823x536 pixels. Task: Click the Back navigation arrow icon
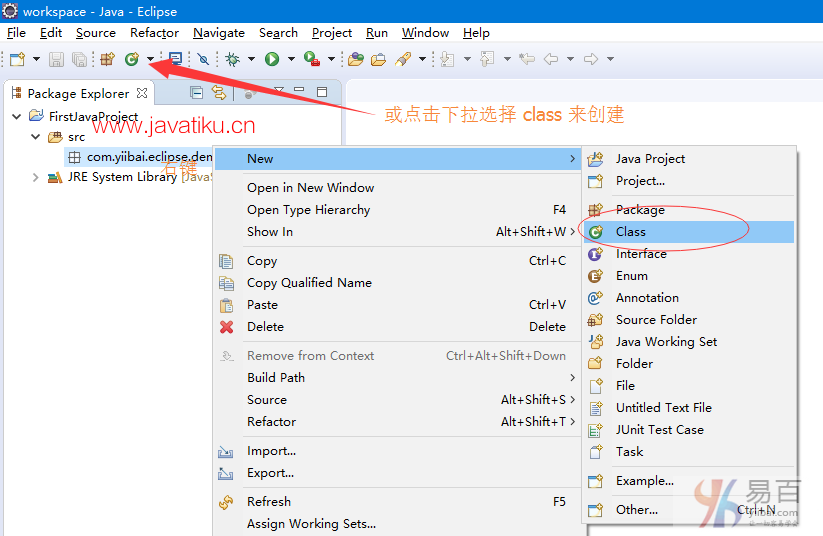coord(551,59)
